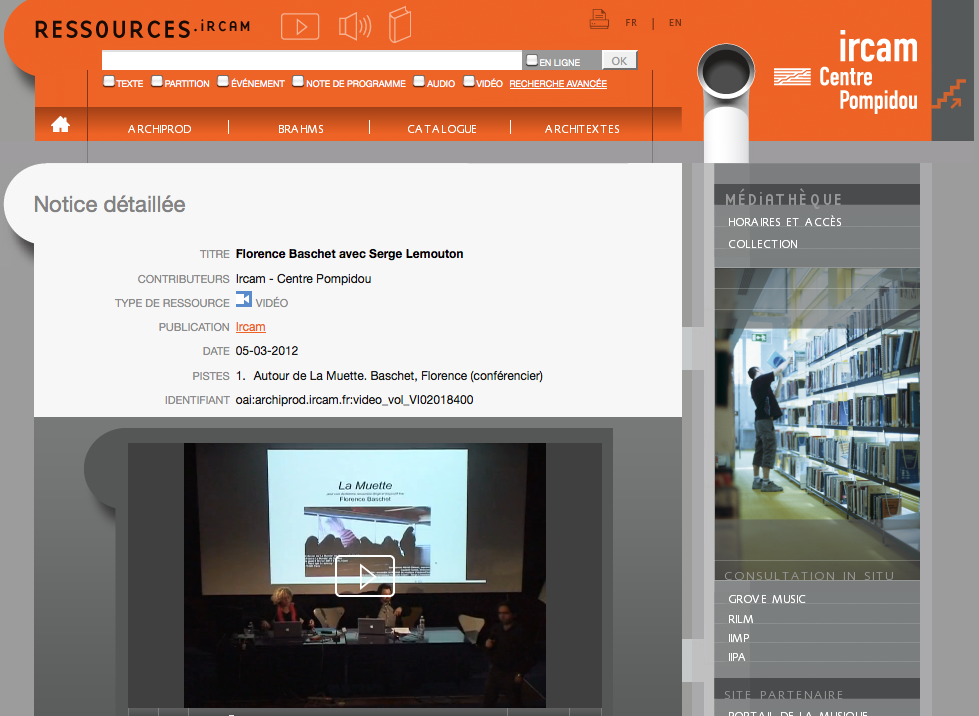Click the SITE PARTENAIRE heading
This screenshot has width=979, height=716.
coord(784,695)
